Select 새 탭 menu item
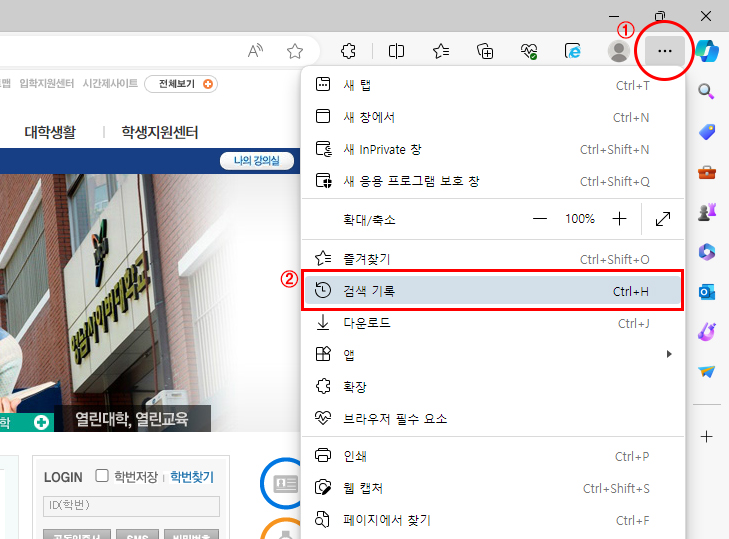729x539 pixels. tap(493, 85)
